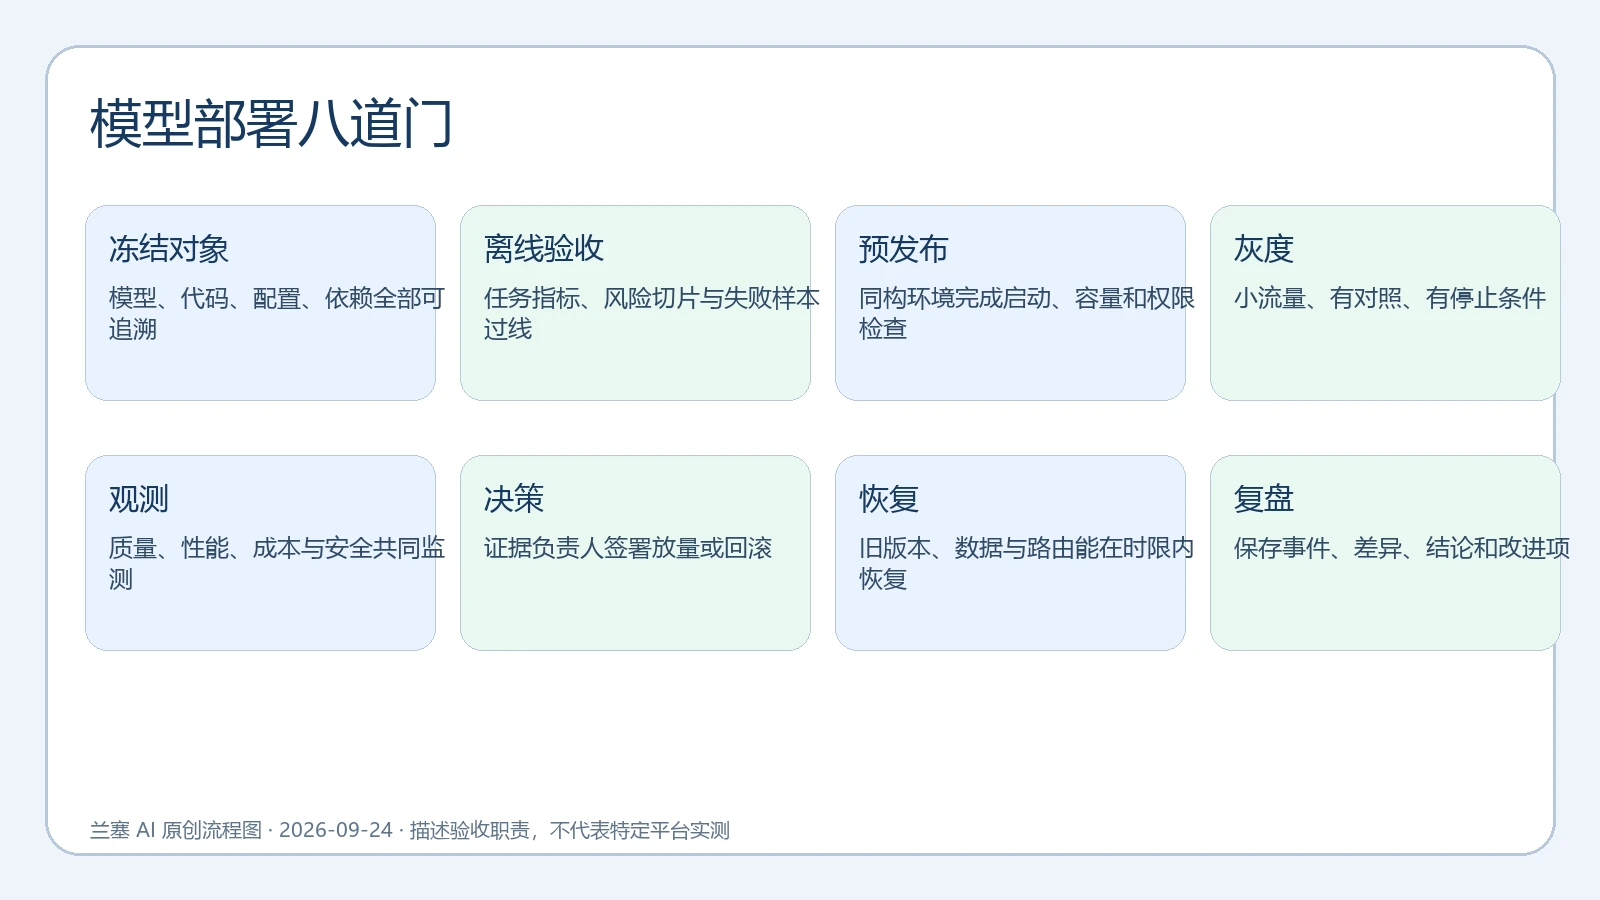Click the text 保存事件、差异、结论和改进项
This screenshot has height=900, width=1600.
(x=1402, y=548)
